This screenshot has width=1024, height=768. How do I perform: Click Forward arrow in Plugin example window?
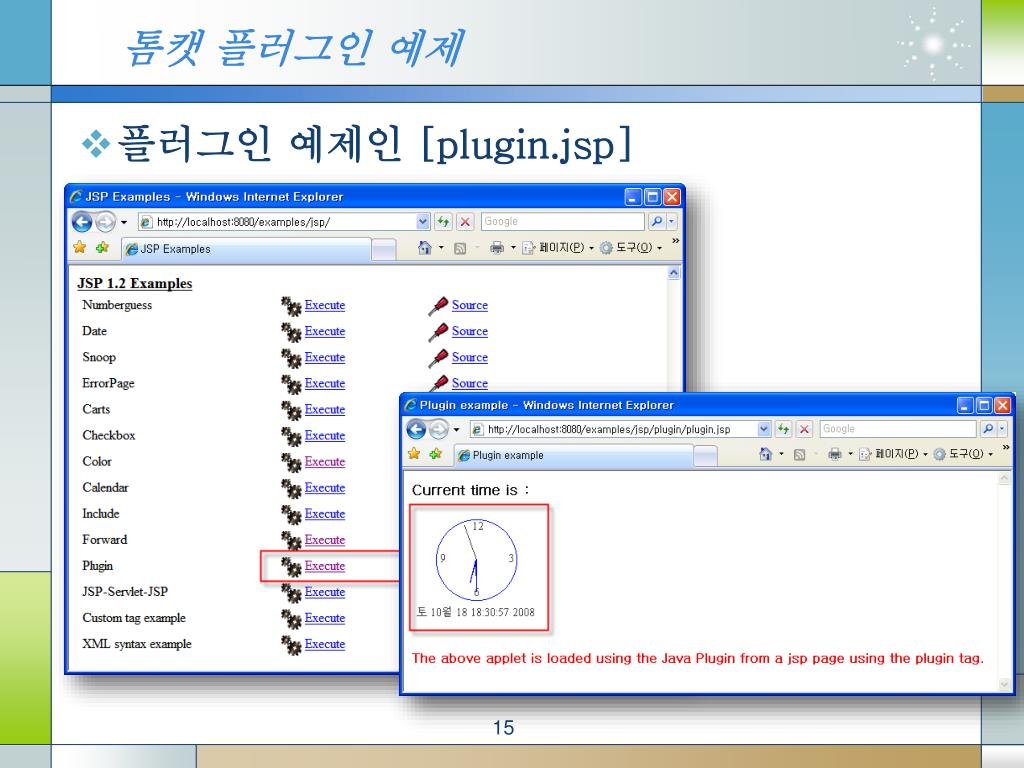439,429
